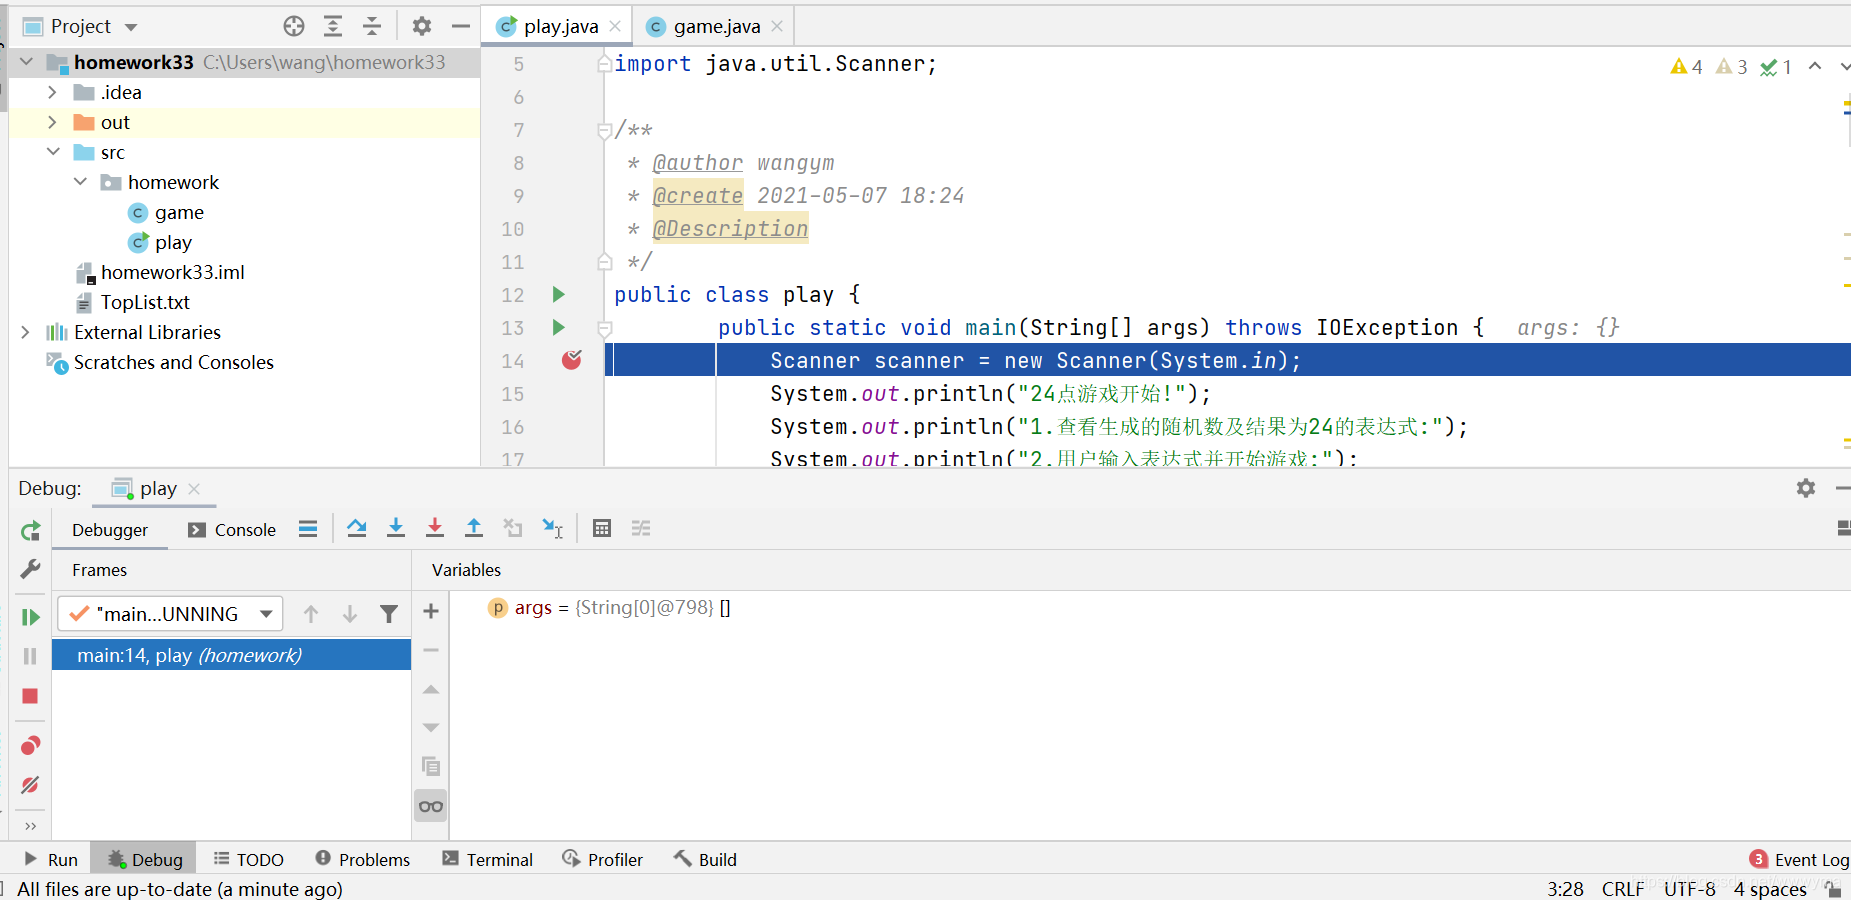Screen dimensions: 1851x900
Task: Click warnings count indicator
Action: [x=1686, y=67]
